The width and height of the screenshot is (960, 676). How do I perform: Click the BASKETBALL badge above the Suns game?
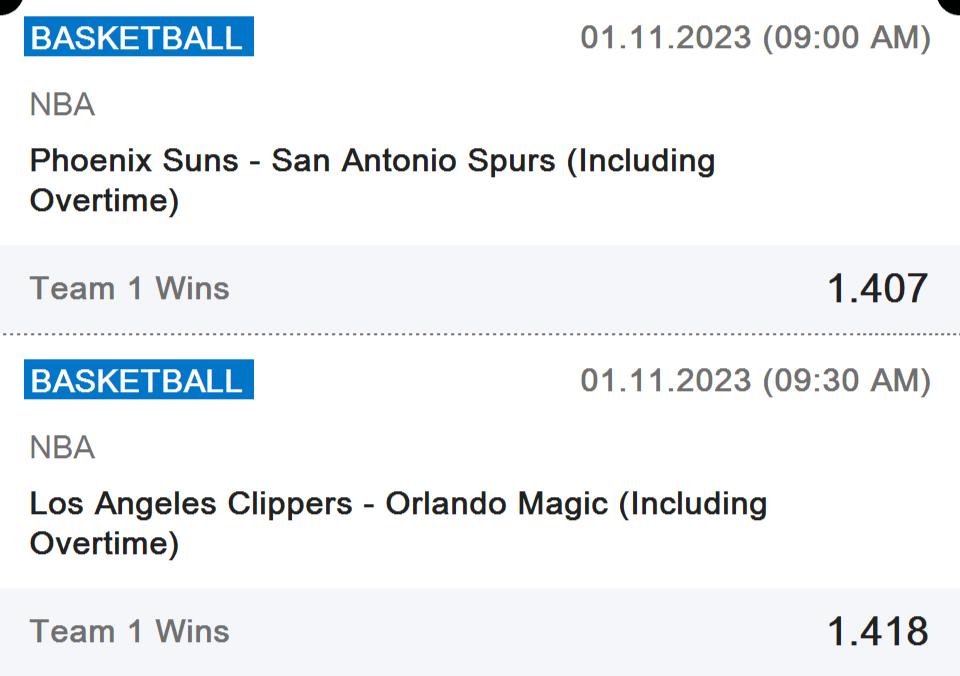point(138,38)
